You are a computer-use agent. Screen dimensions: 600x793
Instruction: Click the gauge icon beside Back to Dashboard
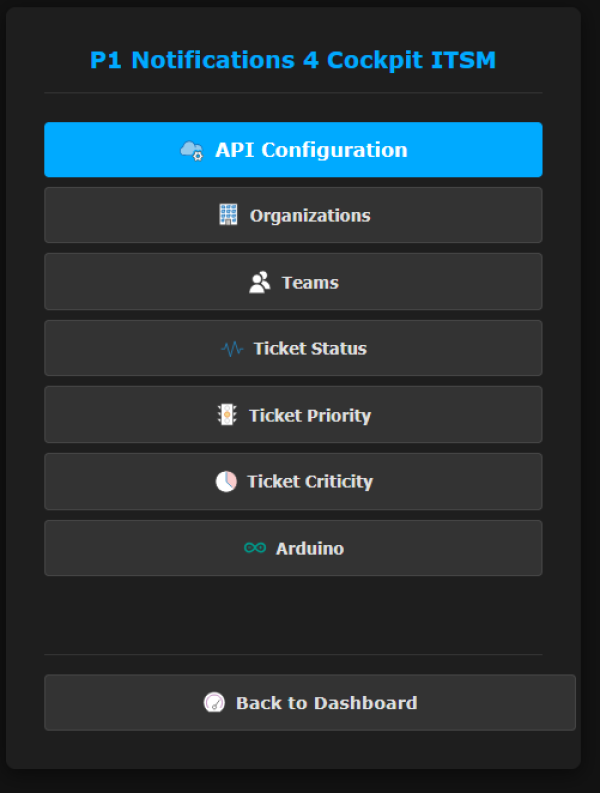point(214,703)
